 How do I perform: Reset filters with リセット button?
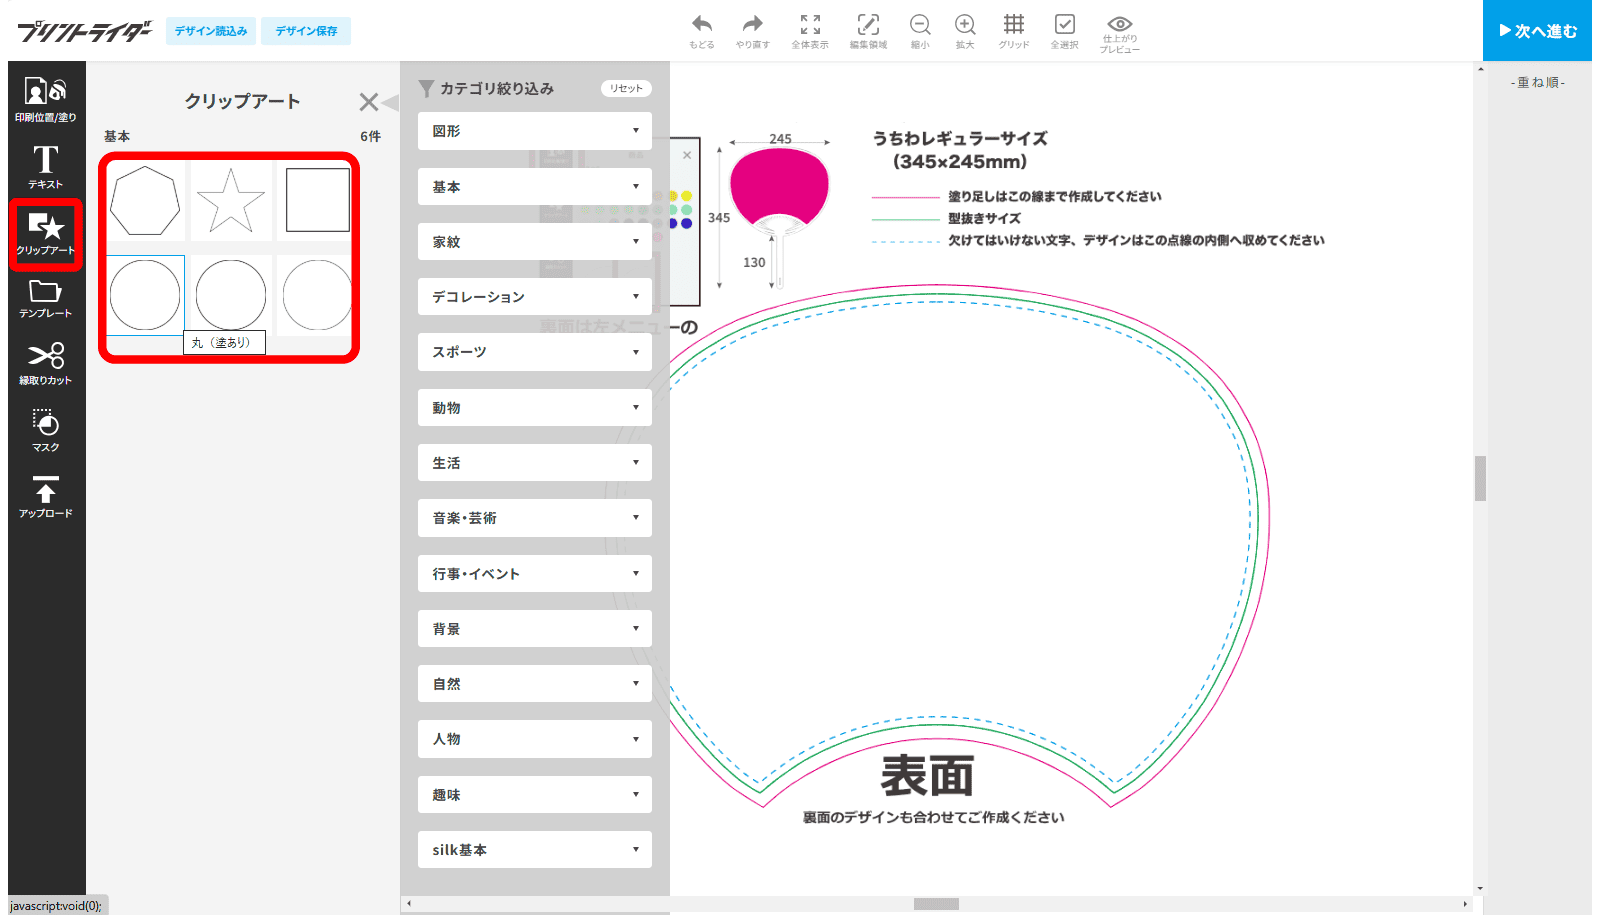point(626,88)
